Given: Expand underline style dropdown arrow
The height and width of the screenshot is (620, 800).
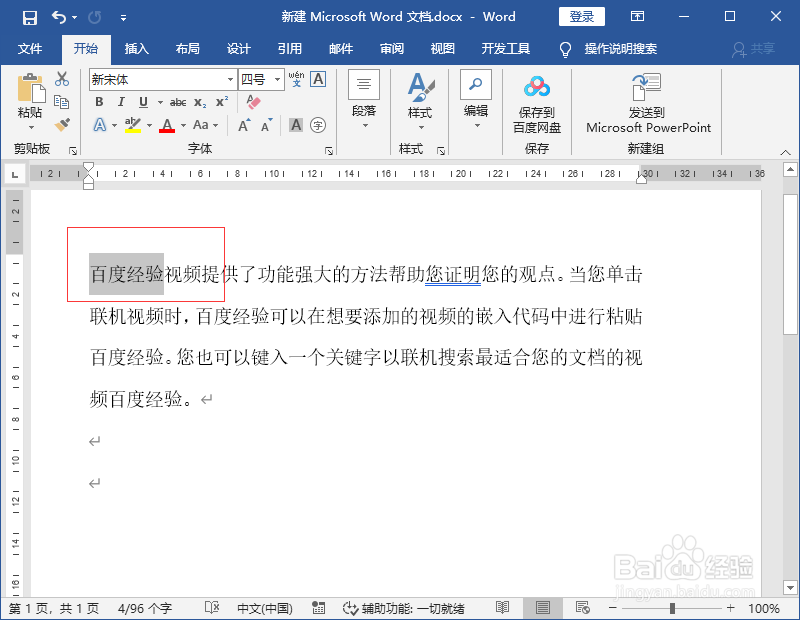Looking at the screenshot, I should pyautogui.click(x=160, y=102).
